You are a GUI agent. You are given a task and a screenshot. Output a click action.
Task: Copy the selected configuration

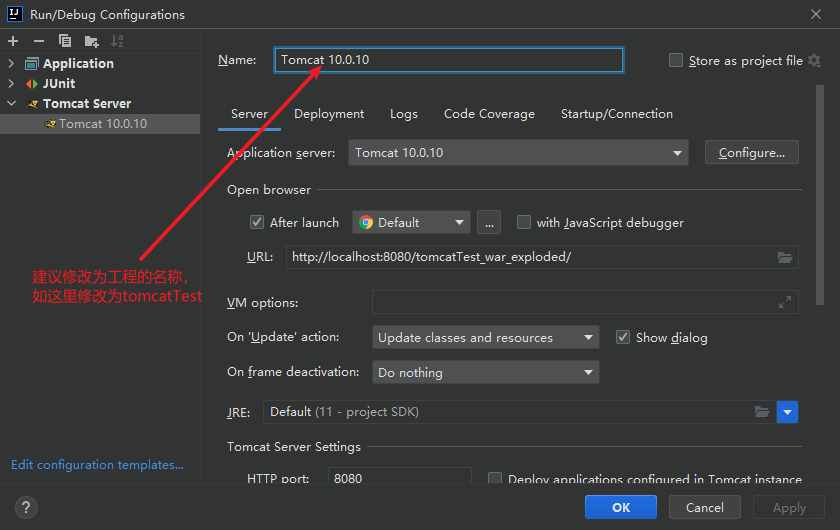pos(65,41)
